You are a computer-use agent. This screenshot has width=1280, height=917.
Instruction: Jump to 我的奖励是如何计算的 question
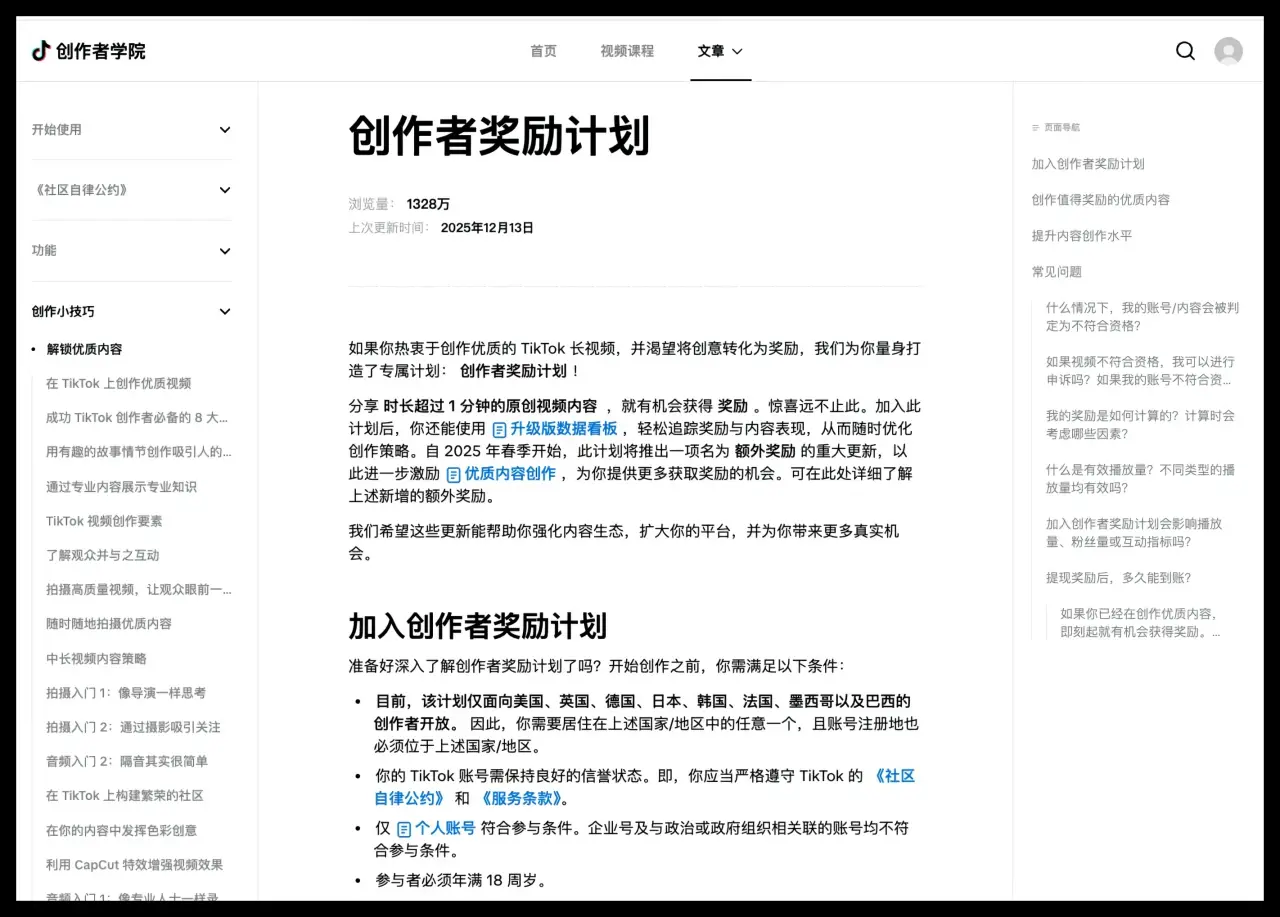(1140, 425)
